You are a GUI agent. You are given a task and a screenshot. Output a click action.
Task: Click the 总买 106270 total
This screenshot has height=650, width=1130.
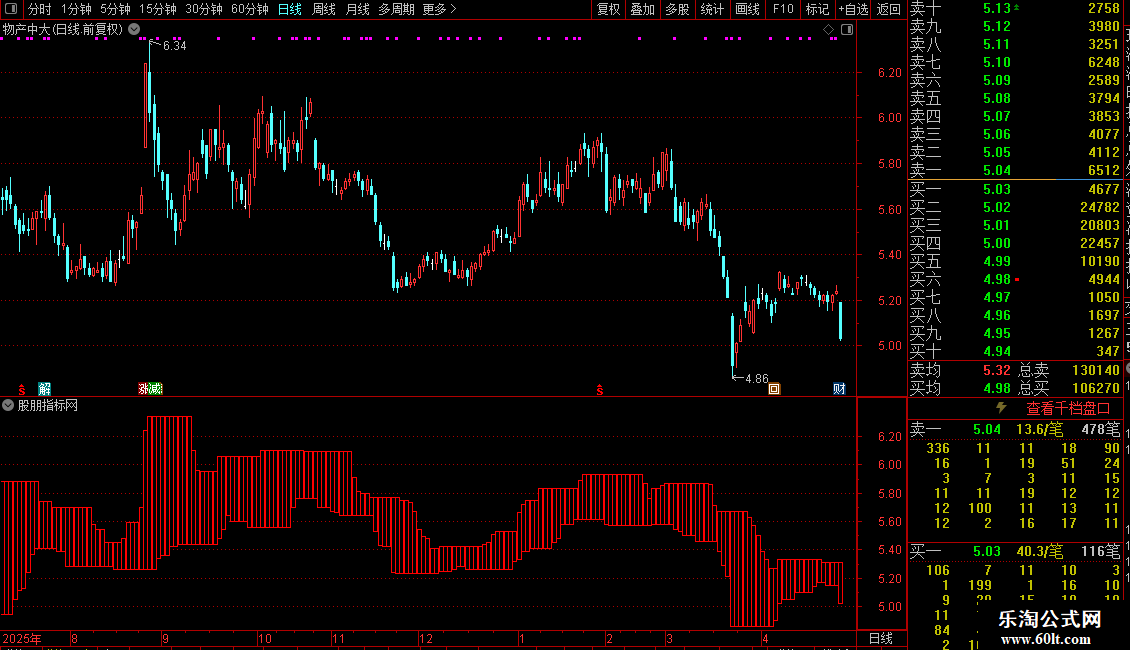coord(1069,388)
